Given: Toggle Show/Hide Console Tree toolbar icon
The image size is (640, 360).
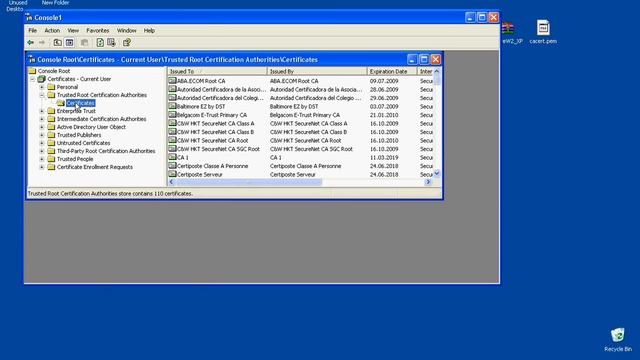Looking at the screenshot, I should [x=69, y=42].
